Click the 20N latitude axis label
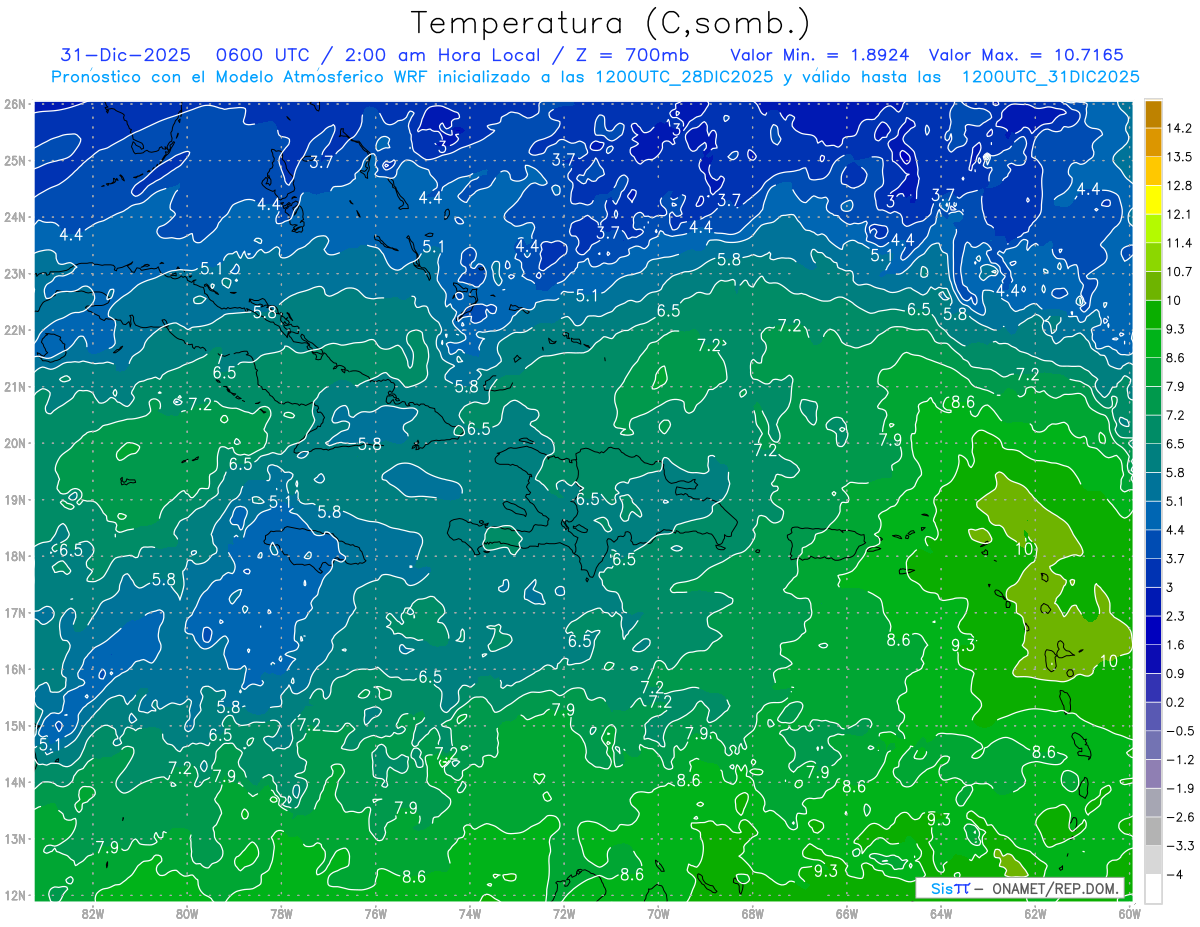The image size is (1200, 927). (x=15, y=443)
